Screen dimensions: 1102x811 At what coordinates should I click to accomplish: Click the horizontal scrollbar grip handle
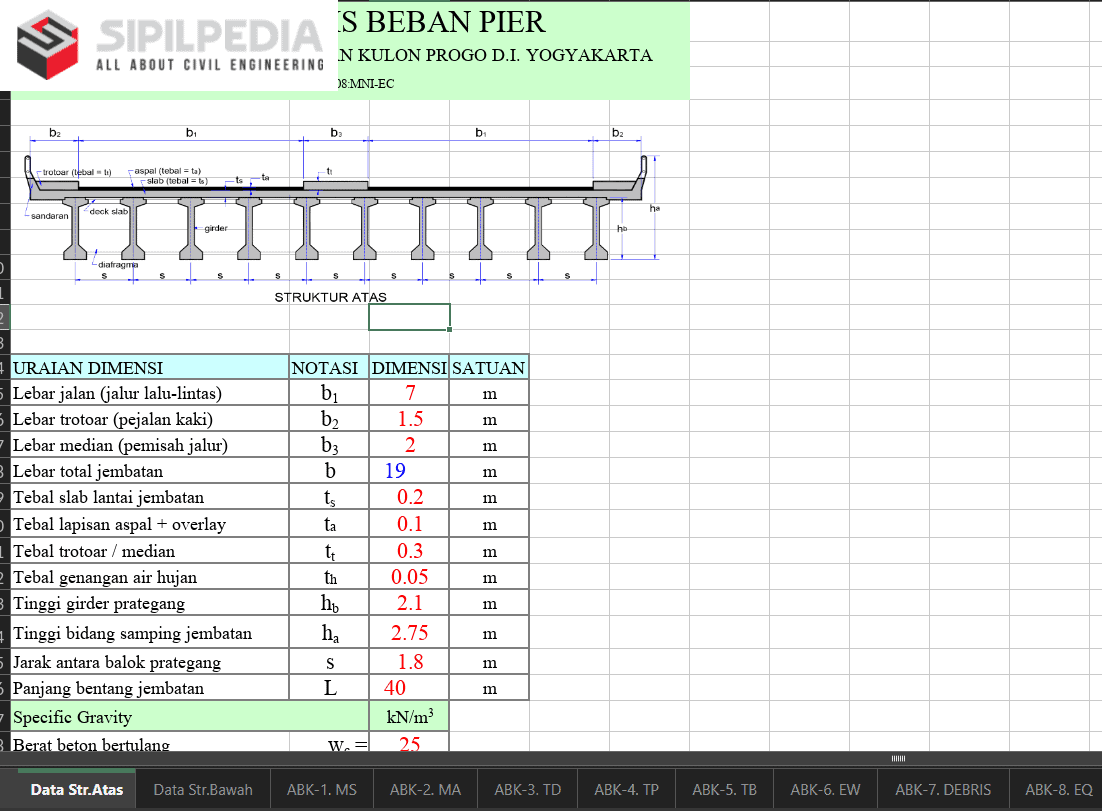point(897,758)
